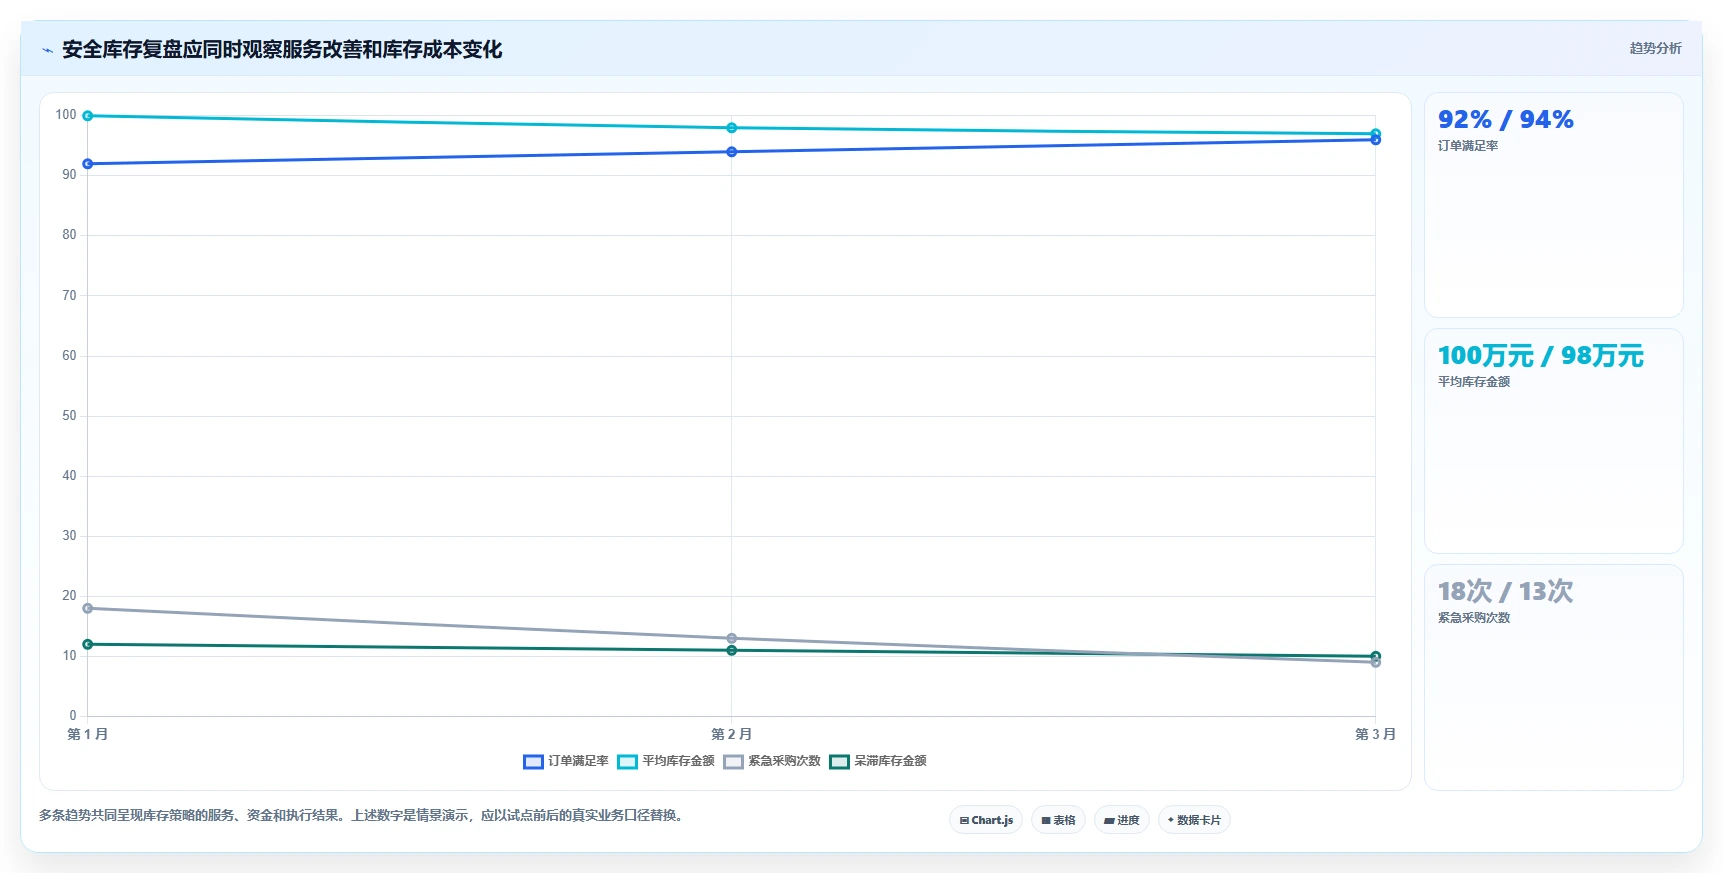Click the 第 2 月 axis label
The image size is (1723, 873).
coord(732,734)
